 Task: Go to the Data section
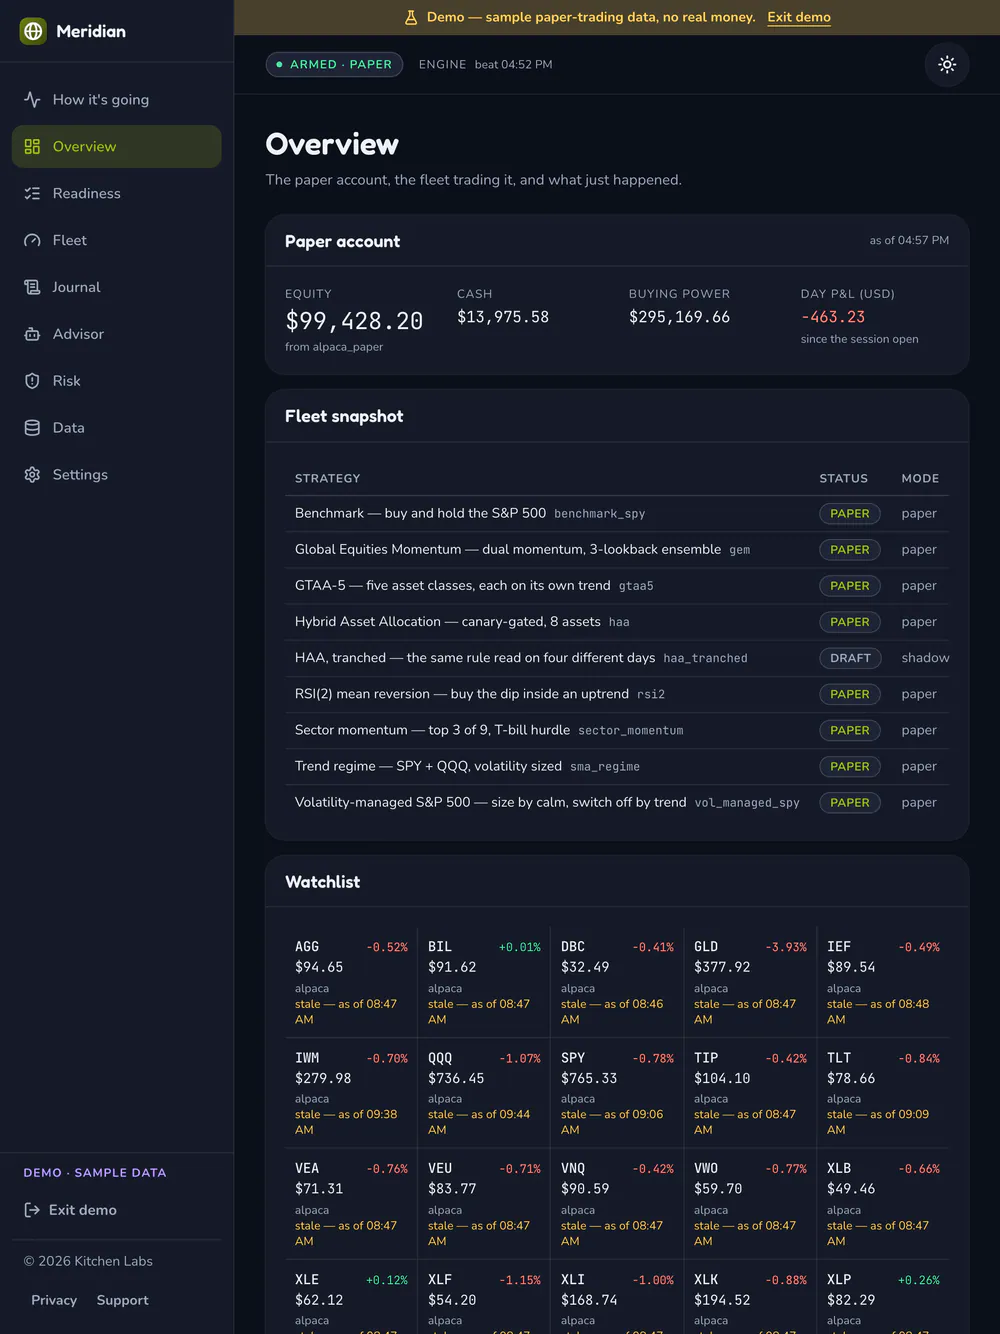pyautogui.click(x=116, y=428)
